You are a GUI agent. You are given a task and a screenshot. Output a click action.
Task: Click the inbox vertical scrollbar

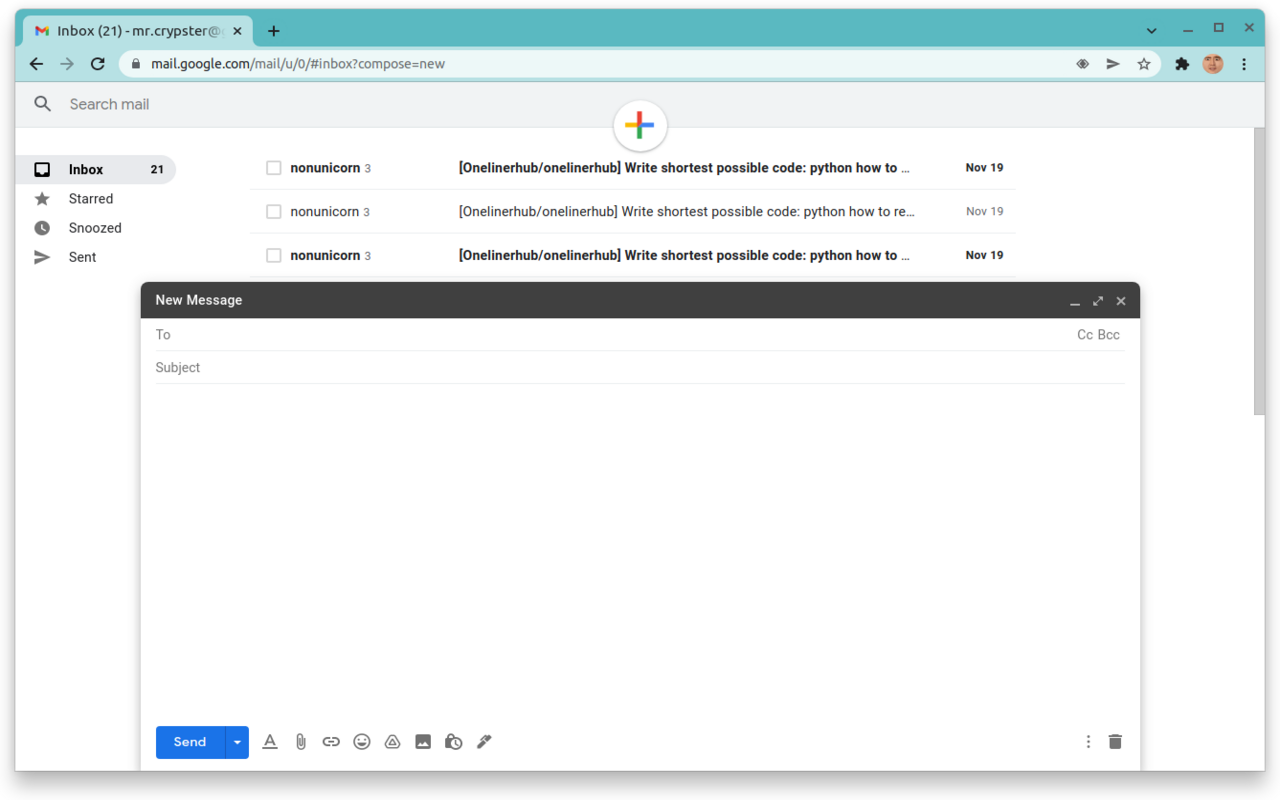coord(1259,271)
